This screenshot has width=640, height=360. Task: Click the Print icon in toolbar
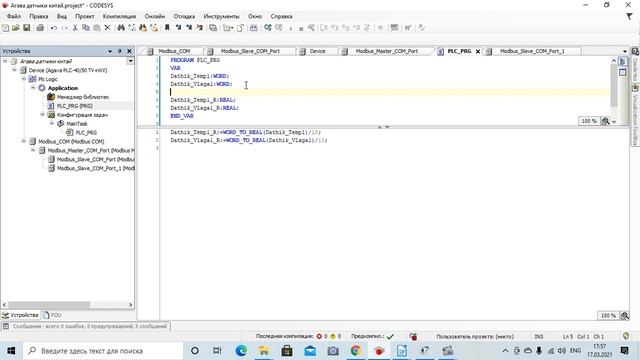click(x=40, y=28)
